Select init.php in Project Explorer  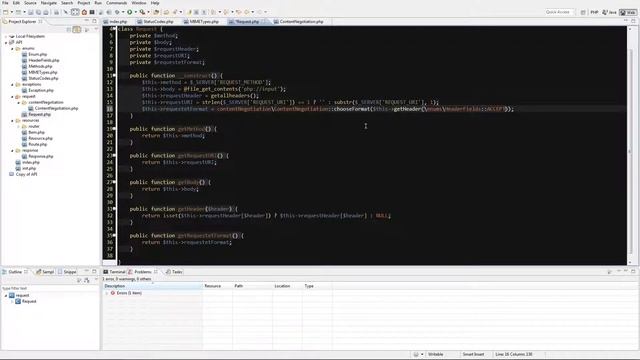coord(29,169)
